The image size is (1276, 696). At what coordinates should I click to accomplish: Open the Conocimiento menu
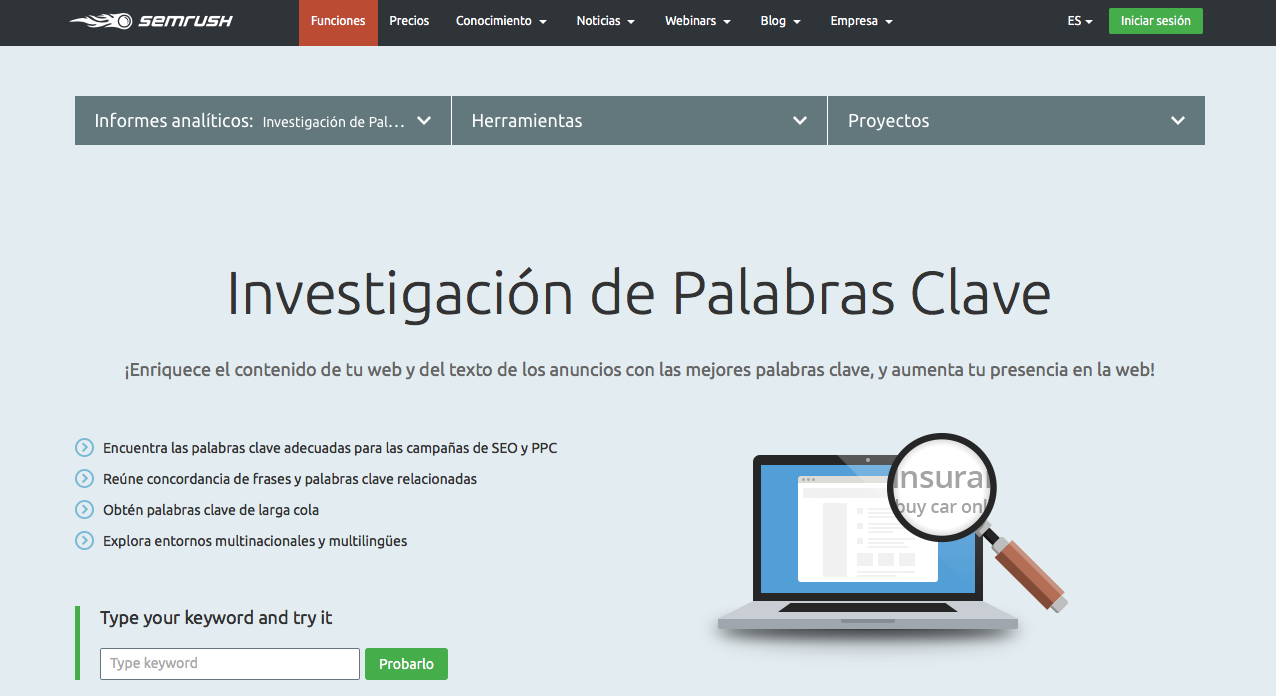(501, 20)
